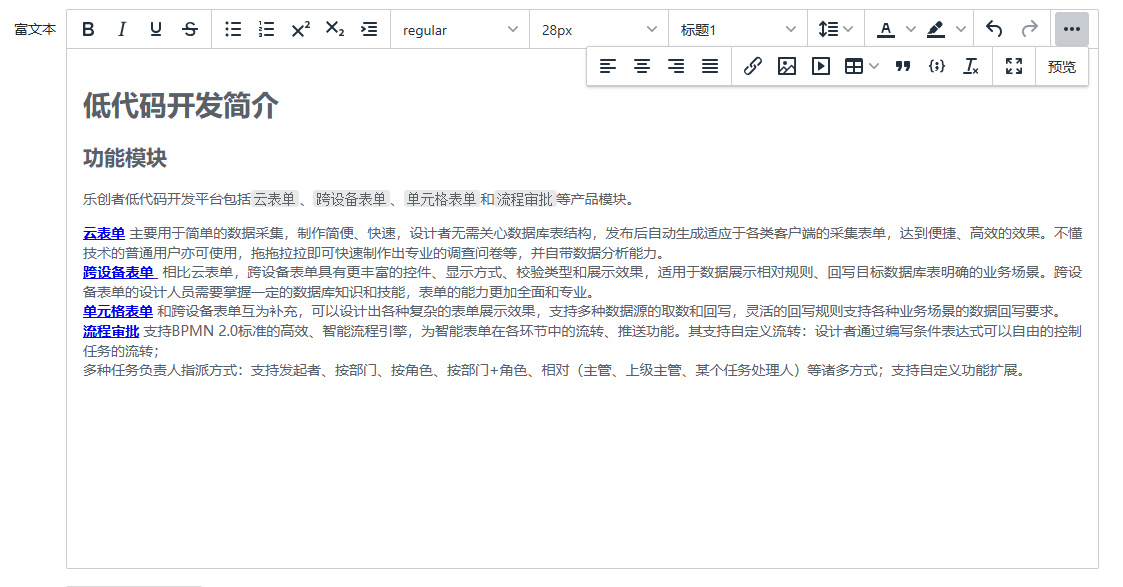This screenshot has width=1123, height=587.
Task: Enter fullscreen editing mode
Action: point(1014,67)
